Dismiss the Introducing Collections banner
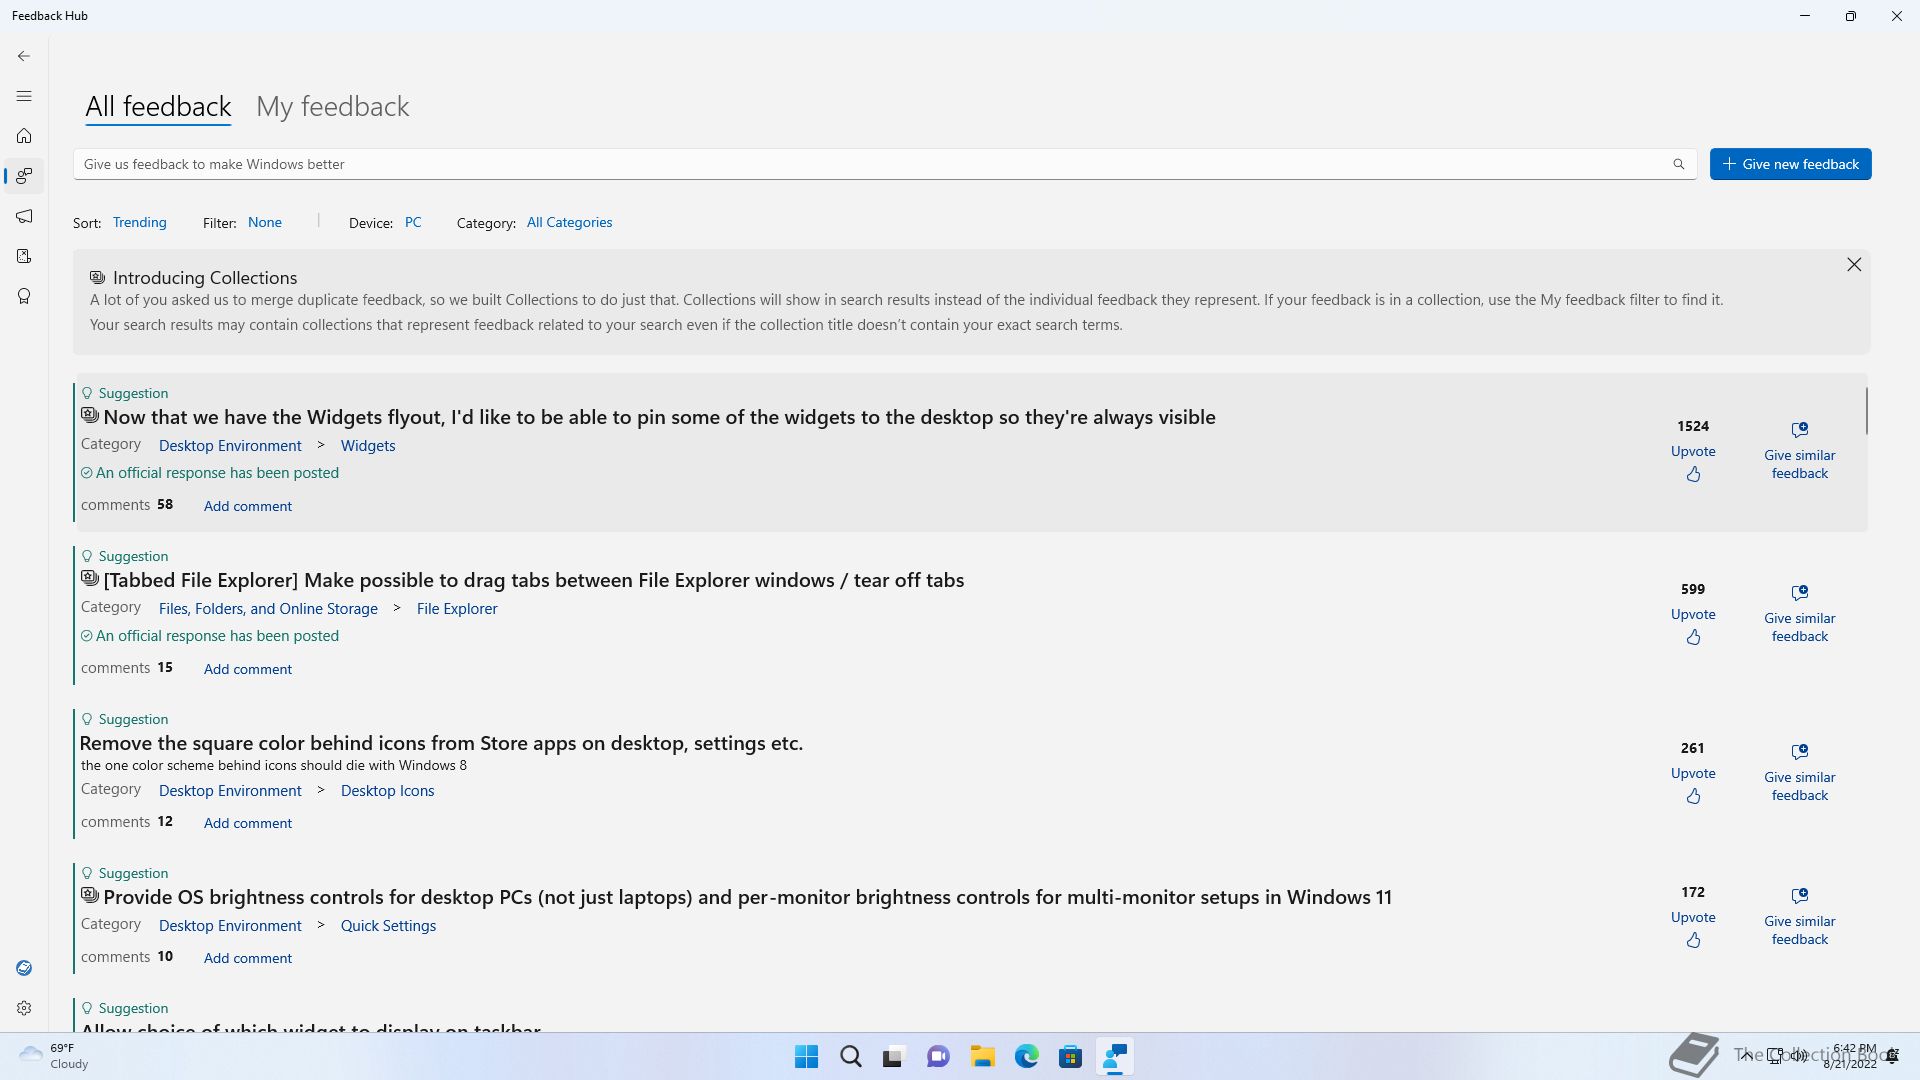Viewport: 1920px width, 1080px height. [1854, 264]
